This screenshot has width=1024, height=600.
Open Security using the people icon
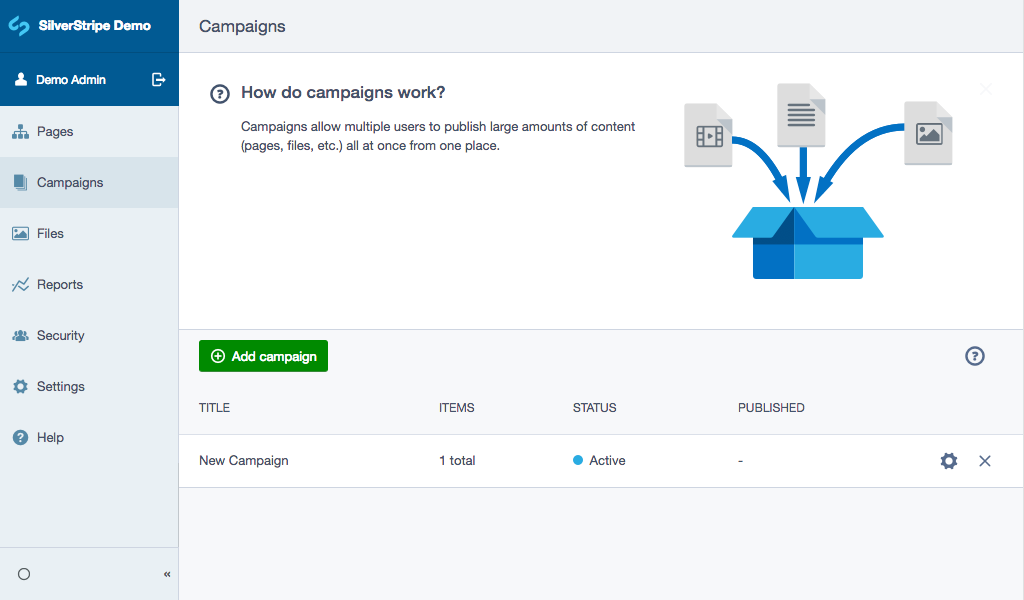click(x=22, y=335)
